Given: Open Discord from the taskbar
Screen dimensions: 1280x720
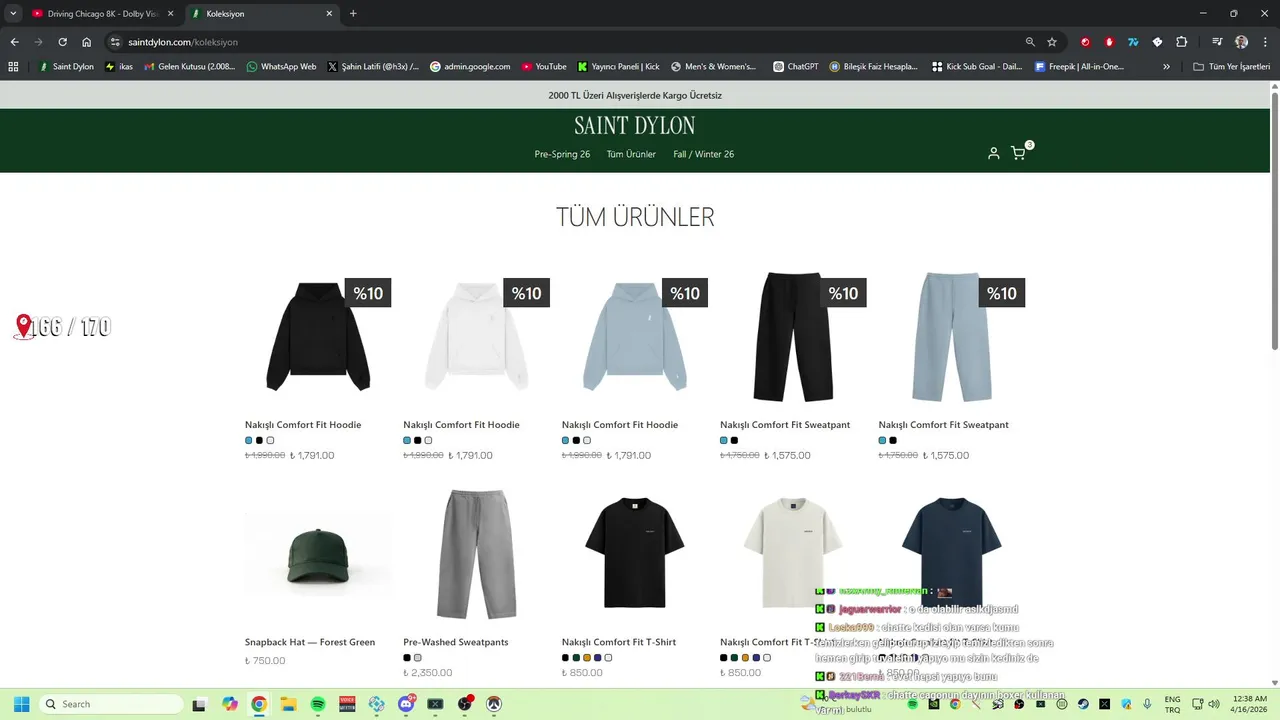Looking at the screenshot, I should point(406,704).
